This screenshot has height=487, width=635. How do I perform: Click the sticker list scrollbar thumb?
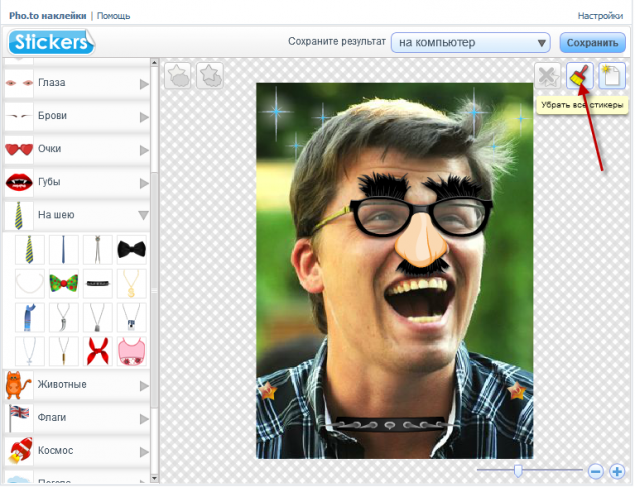[x=154, y=290]
